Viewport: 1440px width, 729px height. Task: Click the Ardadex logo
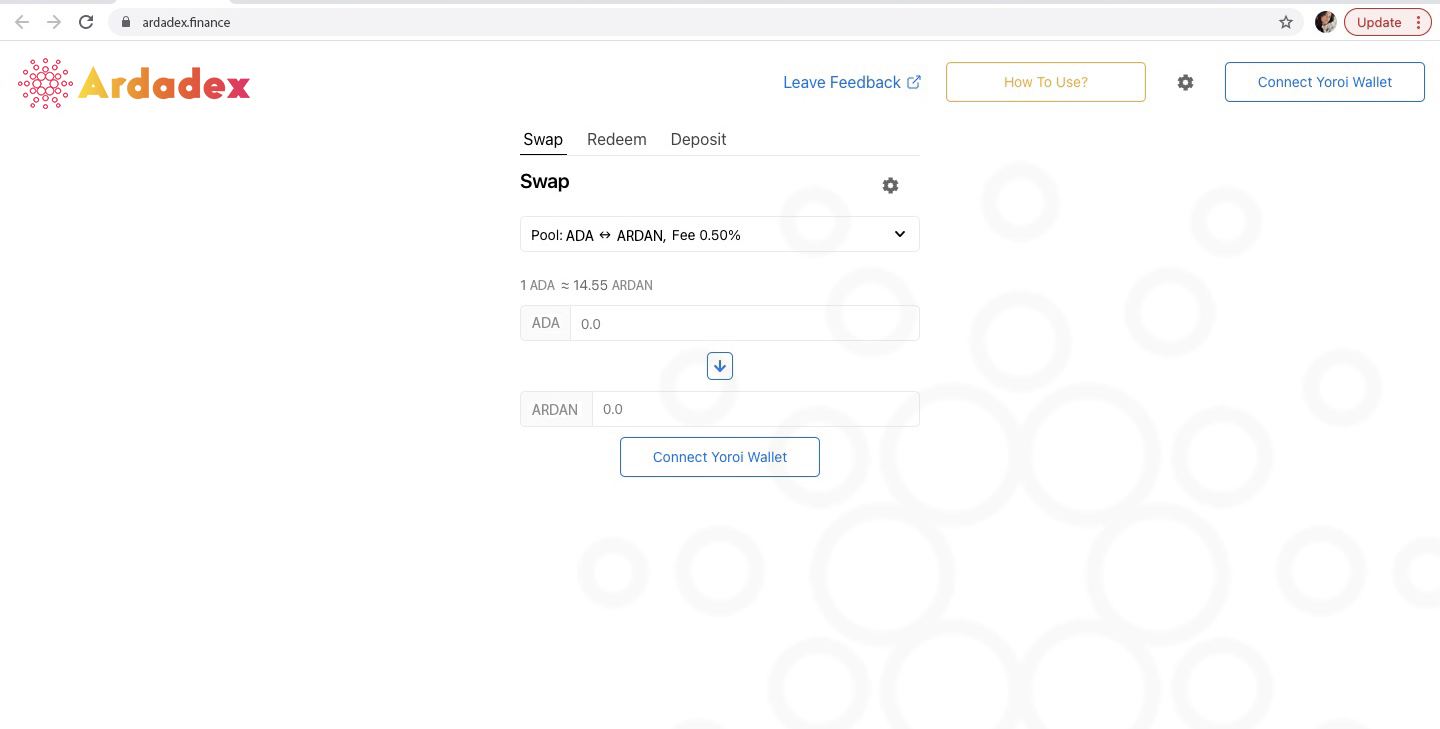134,84
